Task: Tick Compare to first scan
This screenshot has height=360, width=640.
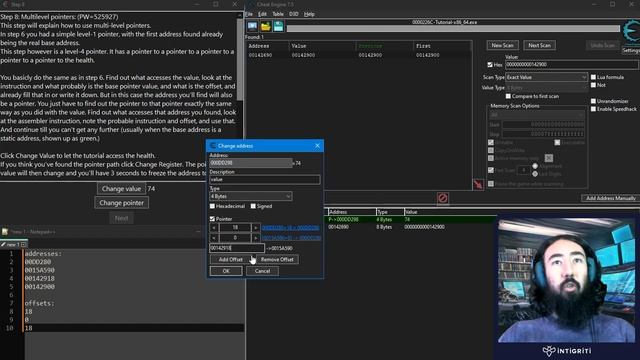Action: 508,96
